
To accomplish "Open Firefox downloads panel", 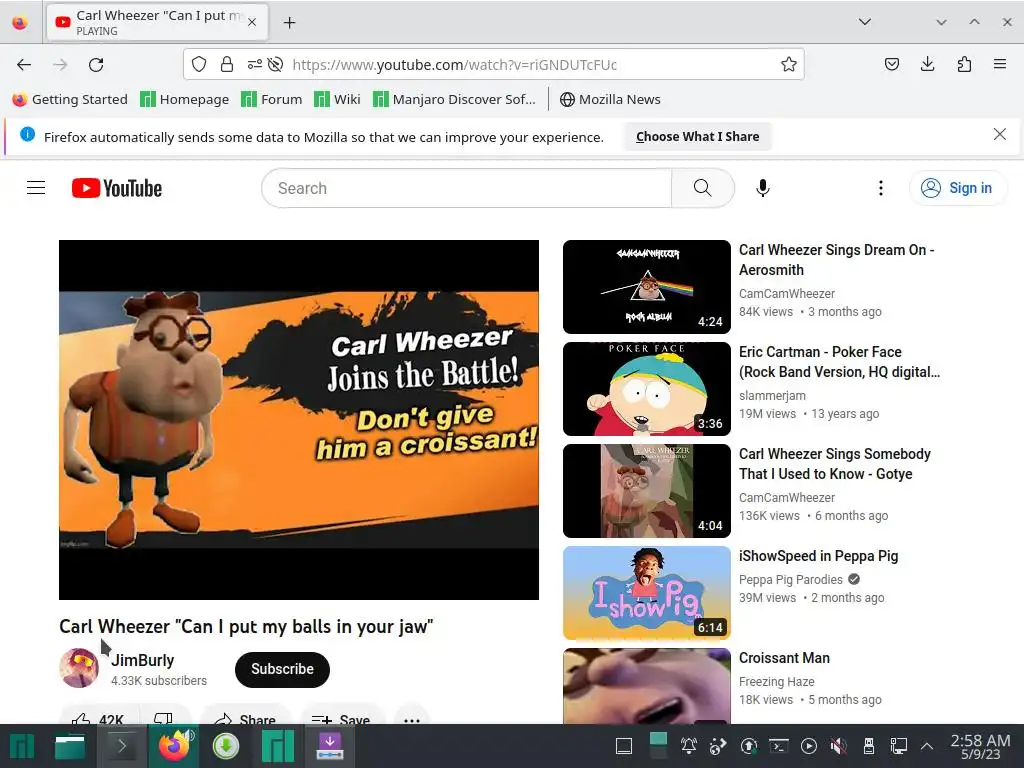I will point(927,64).
